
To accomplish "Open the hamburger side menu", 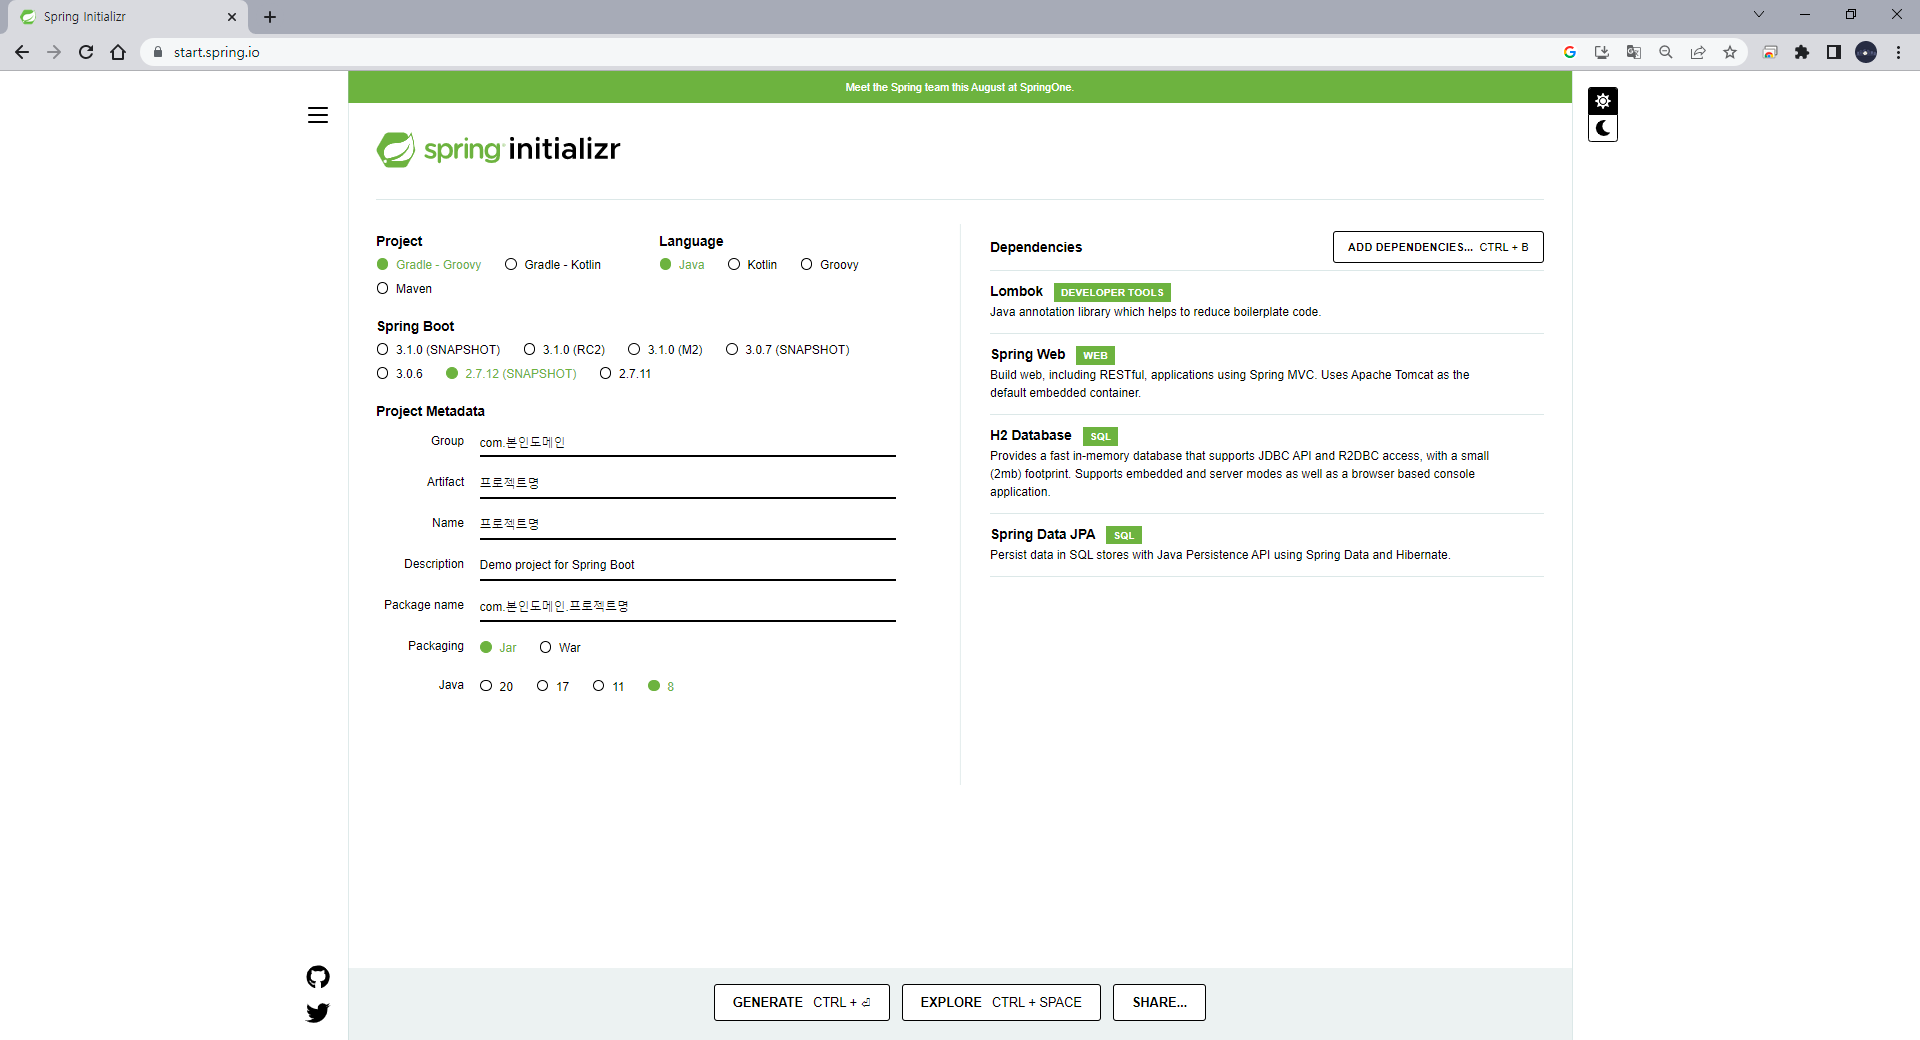I will 318,115.
